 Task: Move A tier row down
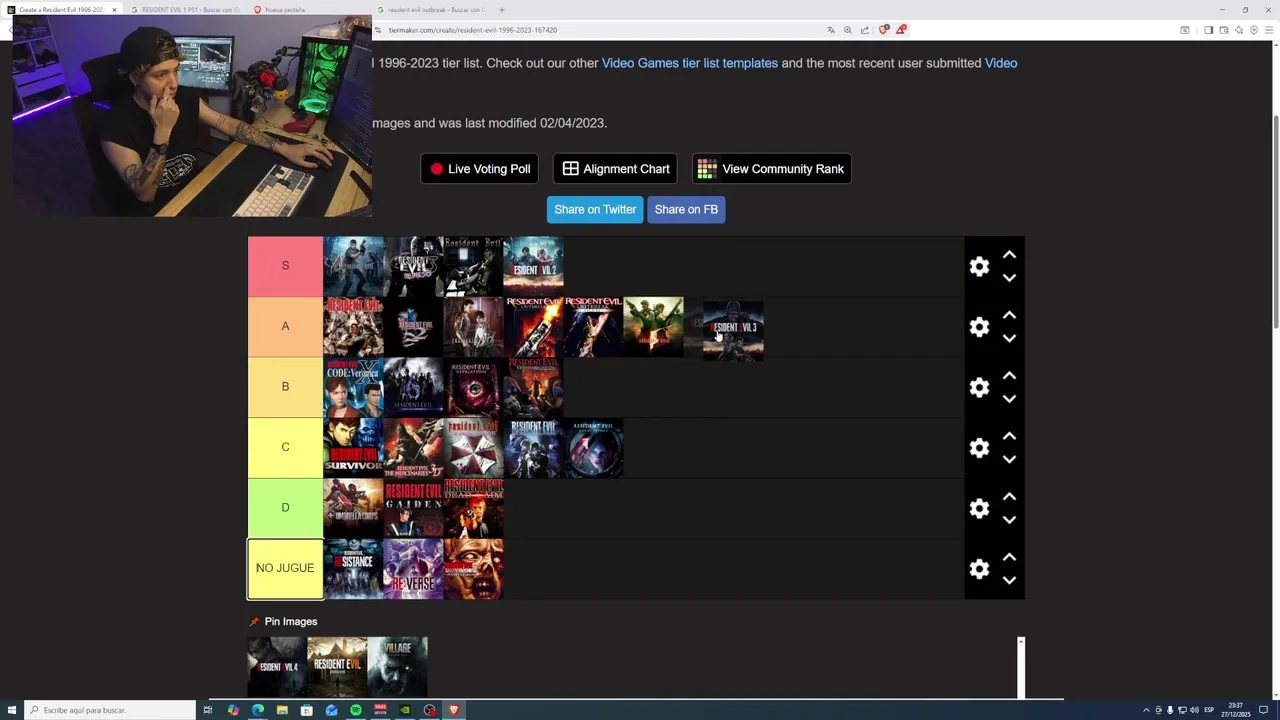coord(1009,338)
